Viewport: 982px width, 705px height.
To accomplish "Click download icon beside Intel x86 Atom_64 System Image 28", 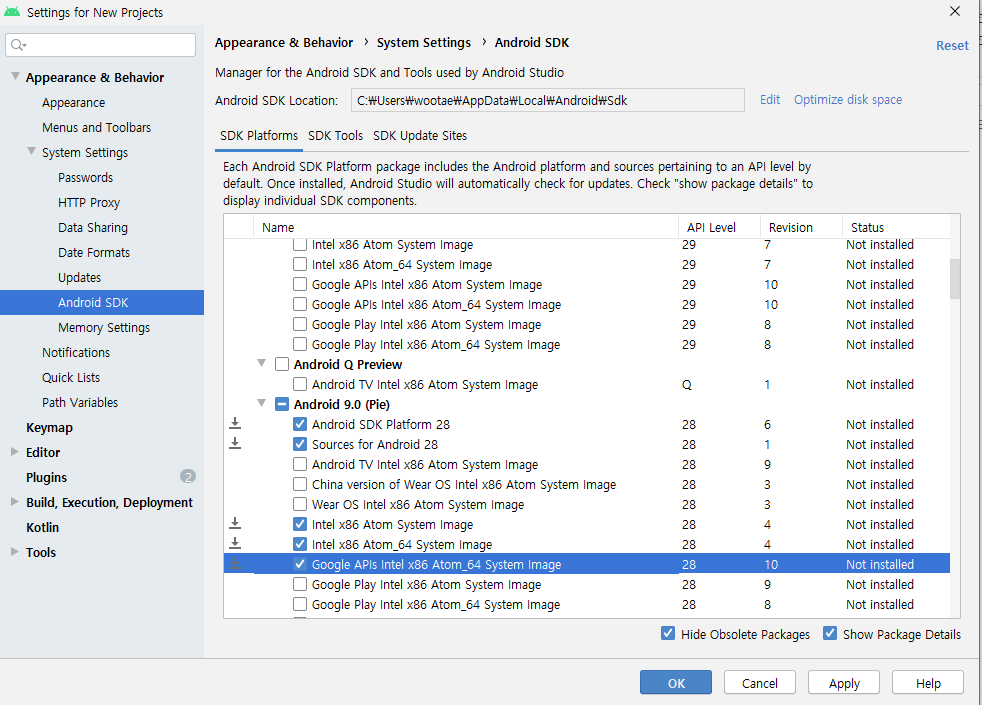I will pos(235,543).
